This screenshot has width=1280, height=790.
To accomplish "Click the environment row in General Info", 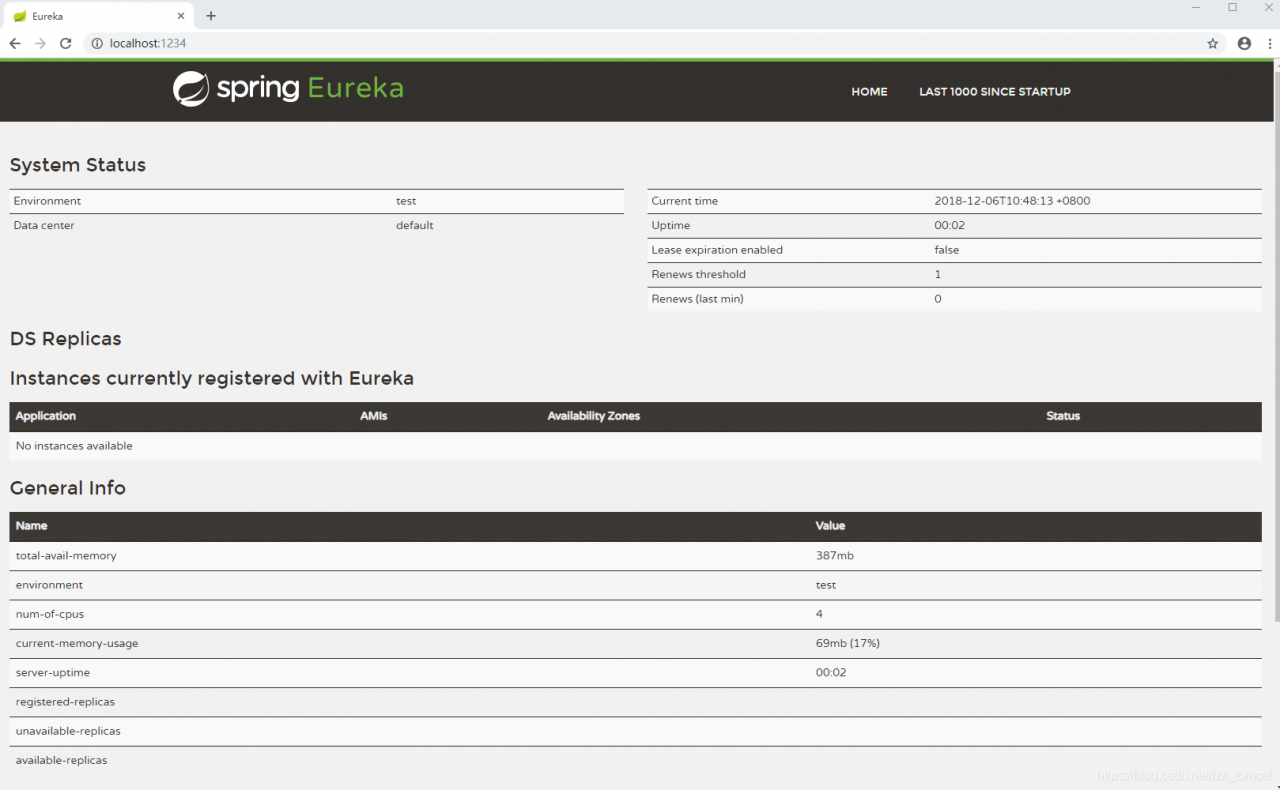I will click(x=636, y=585).
